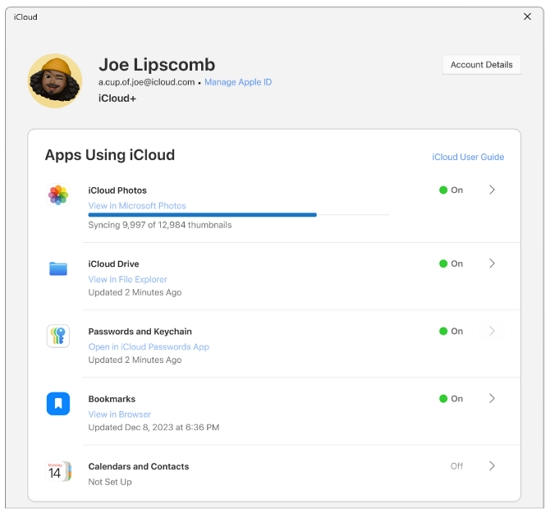The height and width of the screenshot is (513, 550).
Task: Follow the Manage Apple ID link
Action: click(238, 82)
